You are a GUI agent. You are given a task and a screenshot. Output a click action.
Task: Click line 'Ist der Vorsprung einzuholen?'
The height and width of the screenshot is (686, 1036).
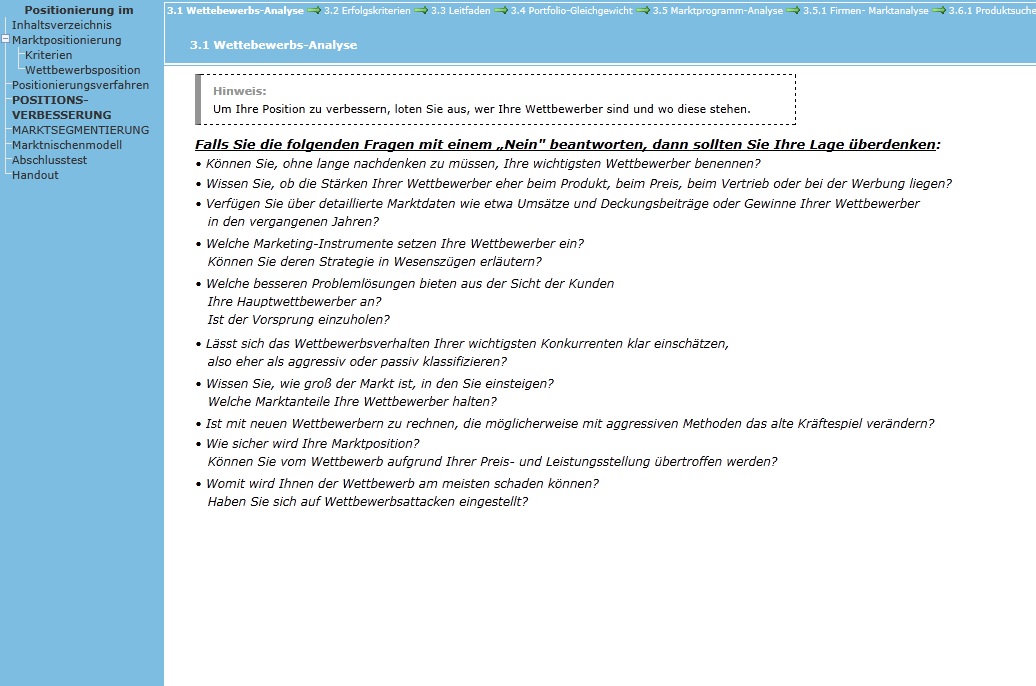coord(299,320)
